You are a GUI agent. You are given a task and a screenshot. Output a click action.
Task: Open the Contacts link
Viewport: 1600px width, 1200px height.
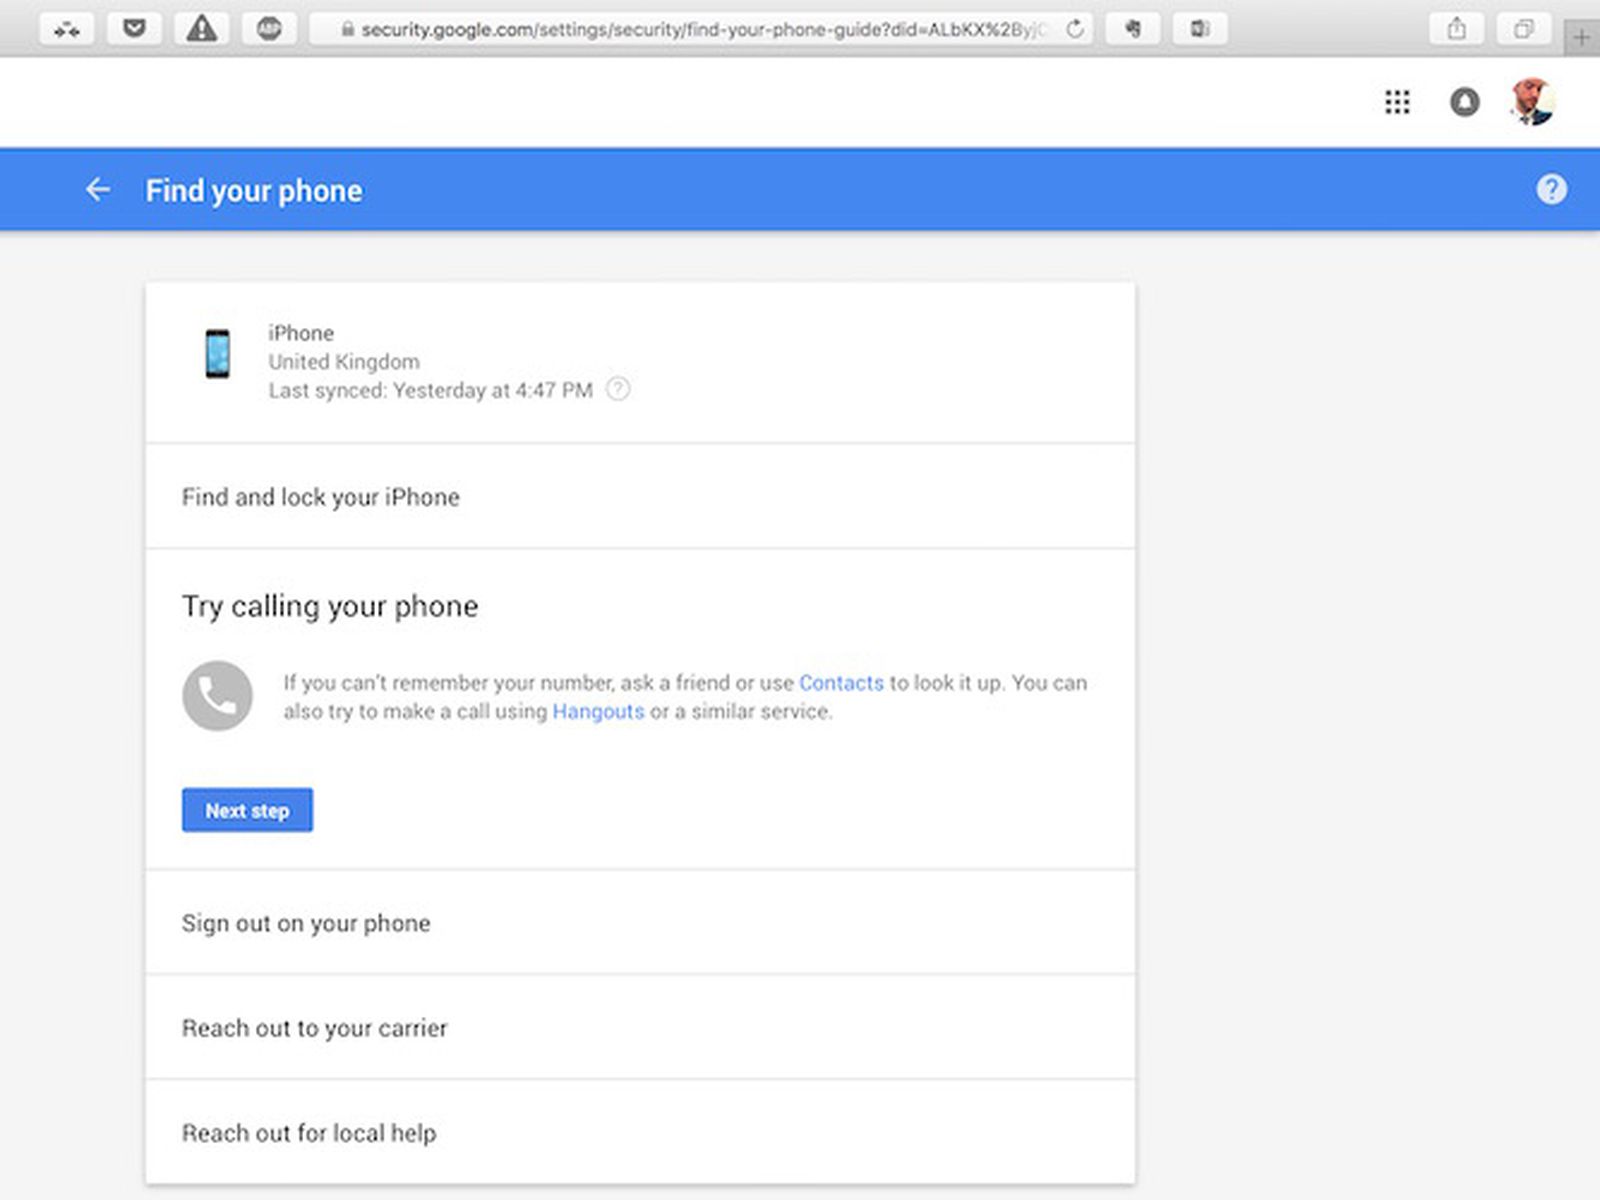841,683
